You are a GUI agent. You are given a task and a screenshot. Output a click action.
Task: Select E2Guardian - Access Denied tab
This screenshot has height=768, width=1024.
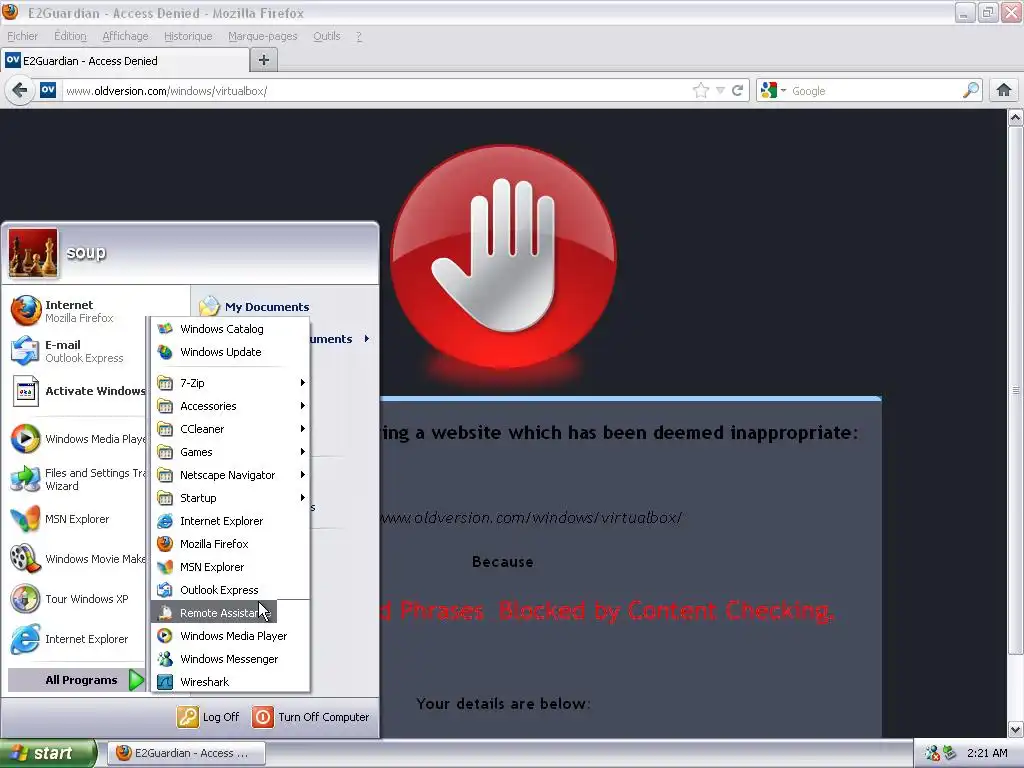[125, 61]
